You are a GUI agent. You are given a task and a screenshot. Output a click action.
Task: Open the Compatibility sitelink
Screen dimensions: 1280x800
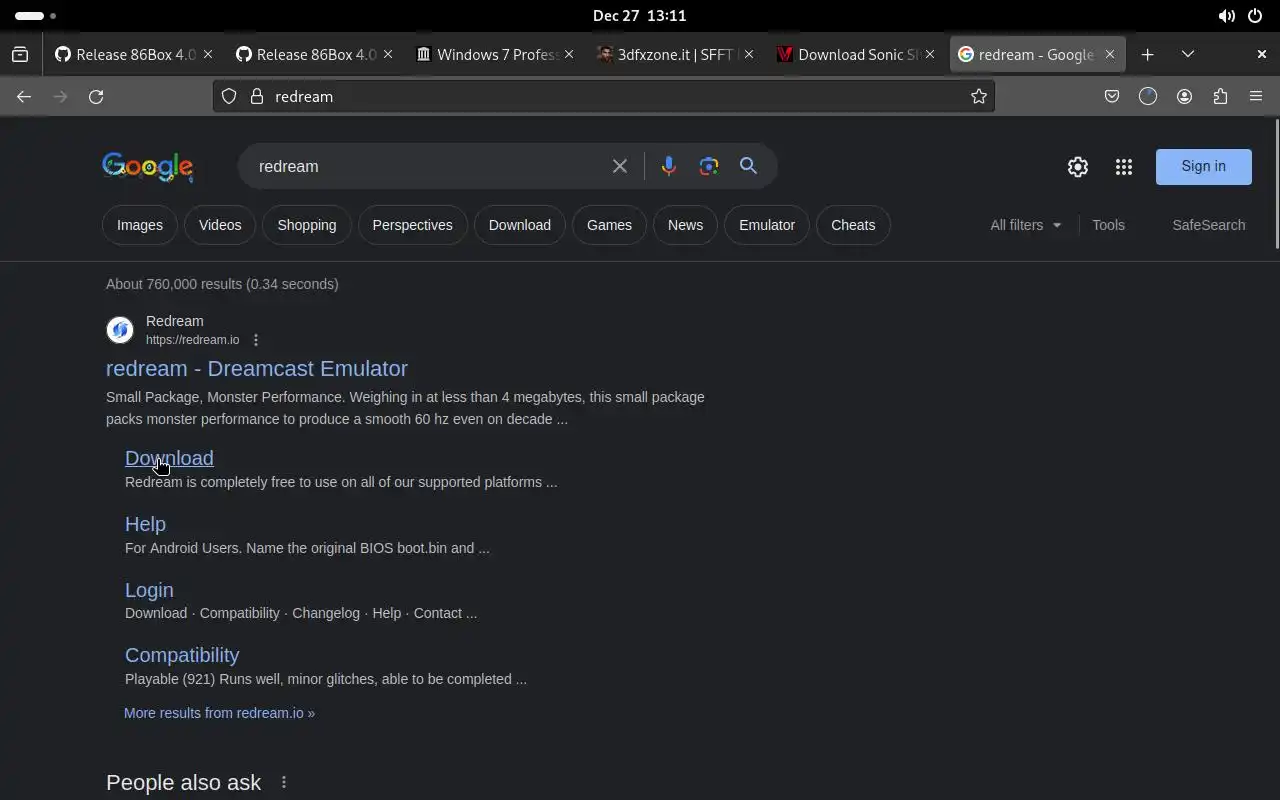[182, 655]
